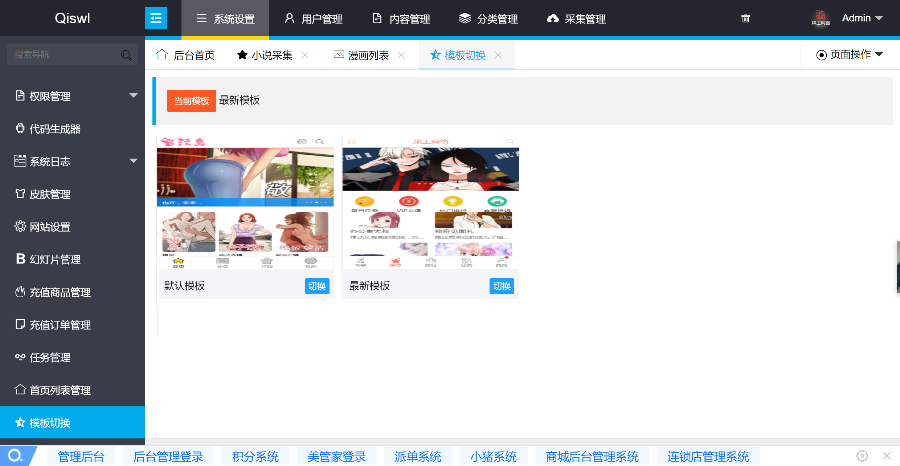Close the 漫画列表 tab
Screen dimensions: 900x466
(x=401, y=55)
